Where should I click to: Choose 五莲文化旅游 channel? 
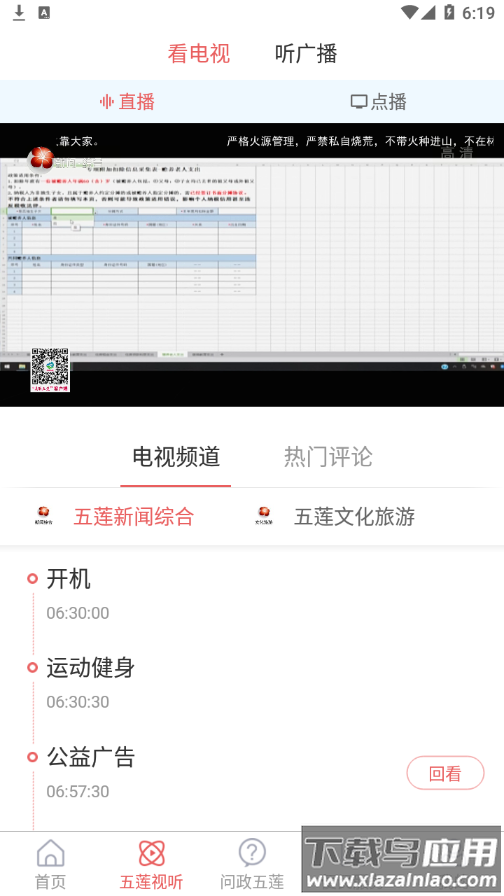tap(354, 517)
